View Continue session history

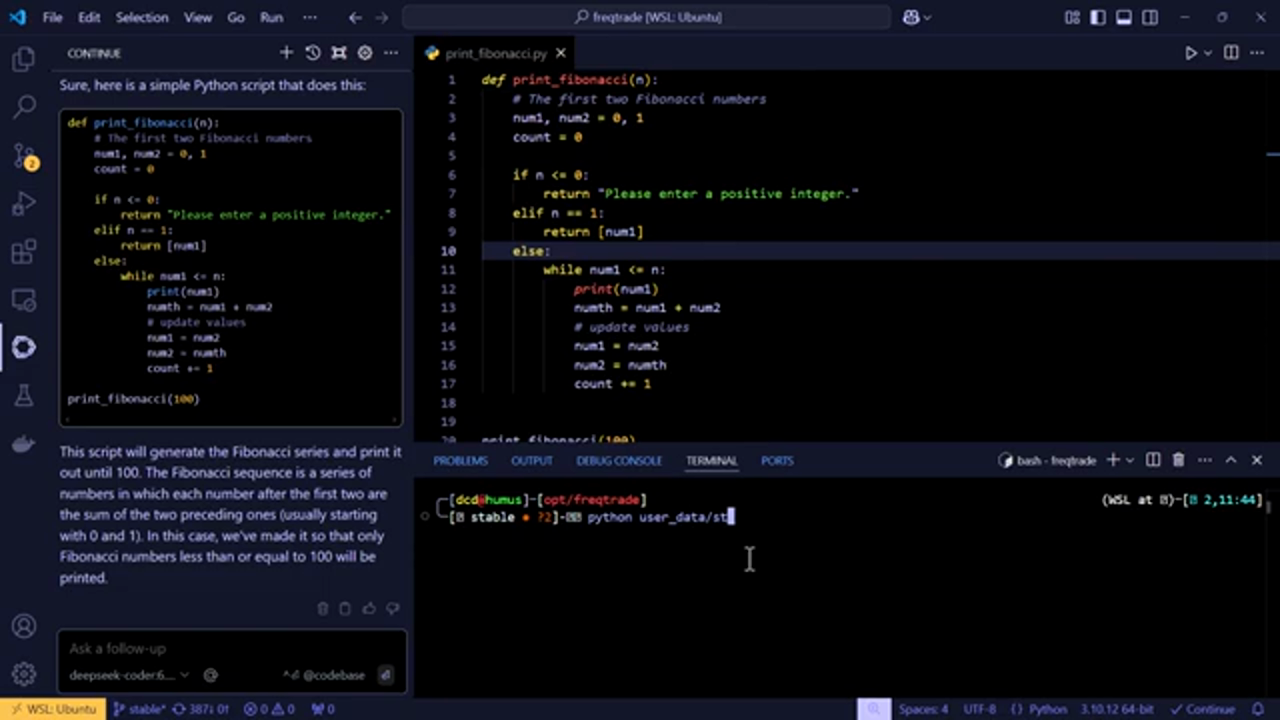click(x=313, y=53)
